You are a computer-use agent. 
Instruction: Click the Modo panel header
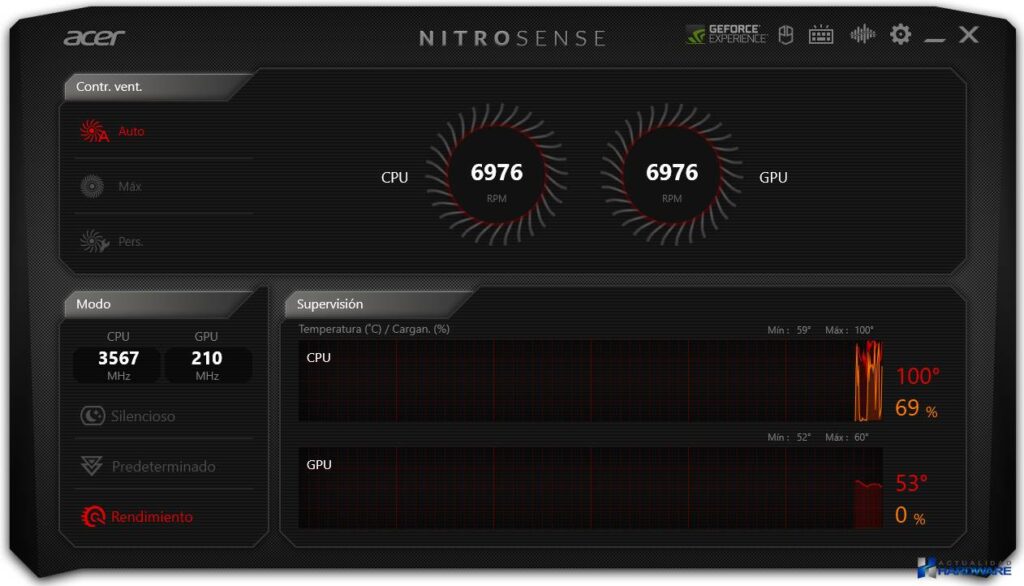coord(94,304)
